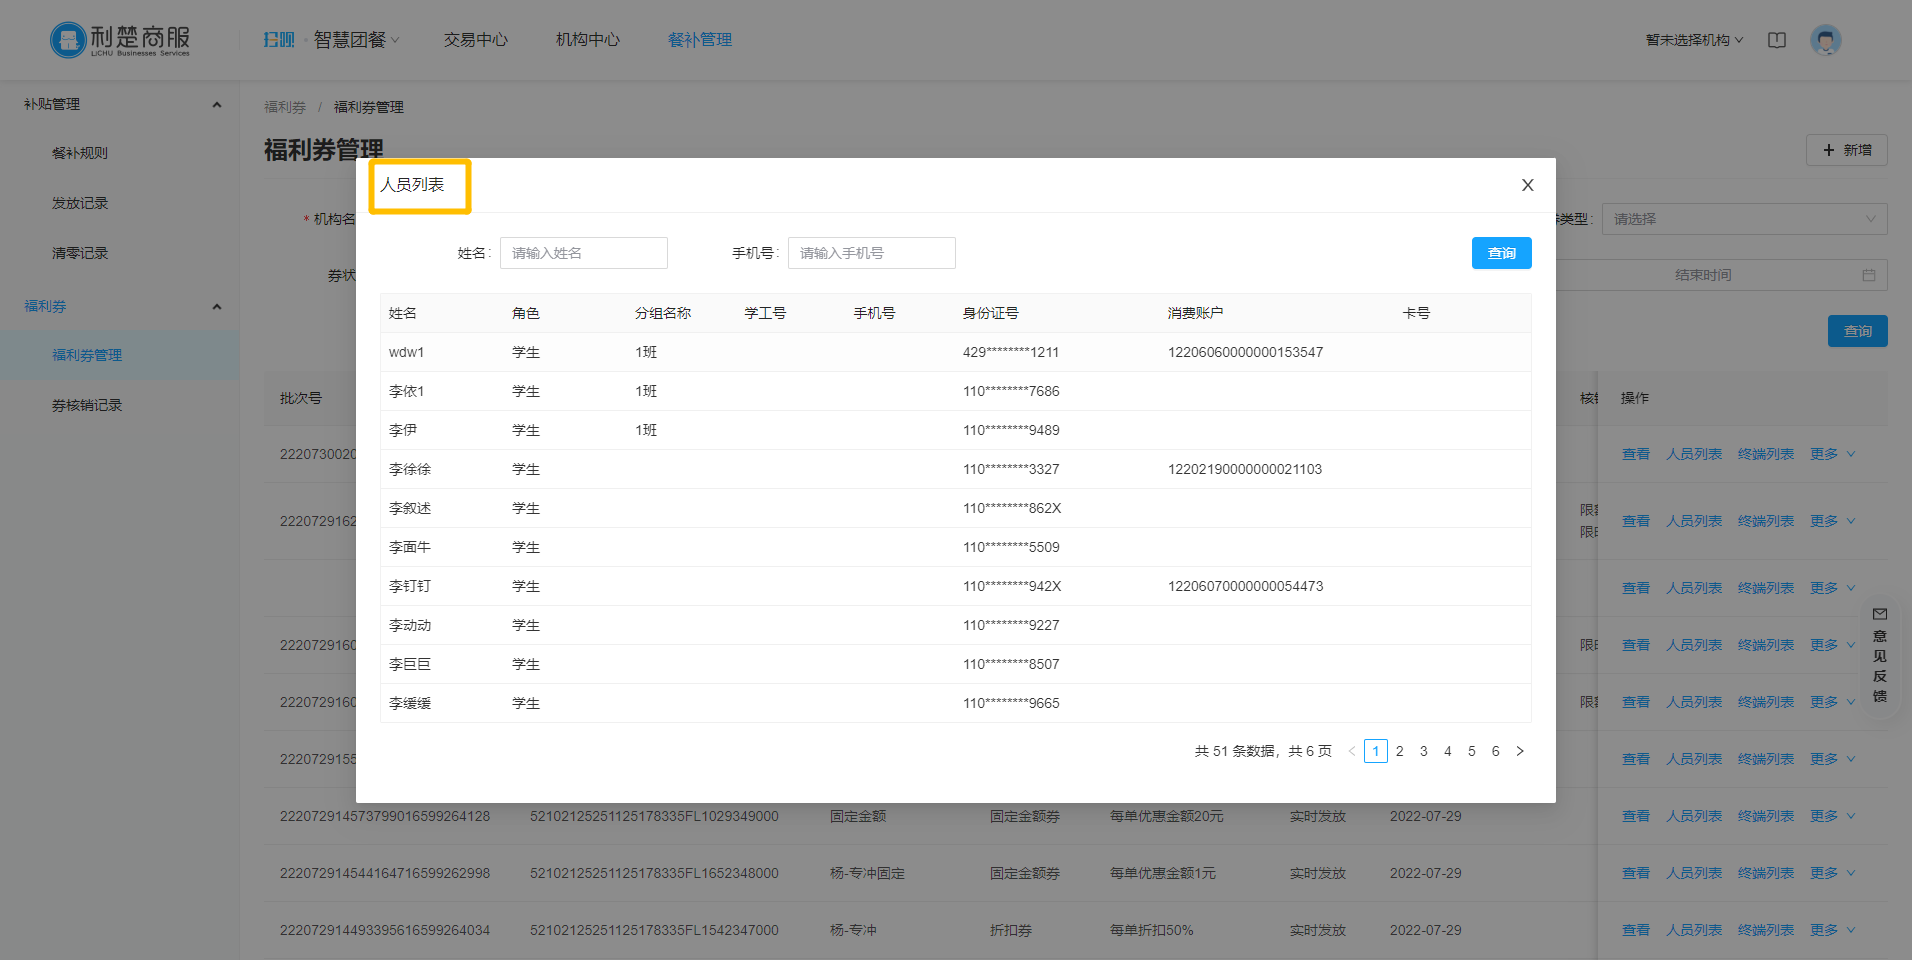1920x960 pixels.
Task: Open the 暂未选择机构 organization selector
Action: coord(1694,40)
